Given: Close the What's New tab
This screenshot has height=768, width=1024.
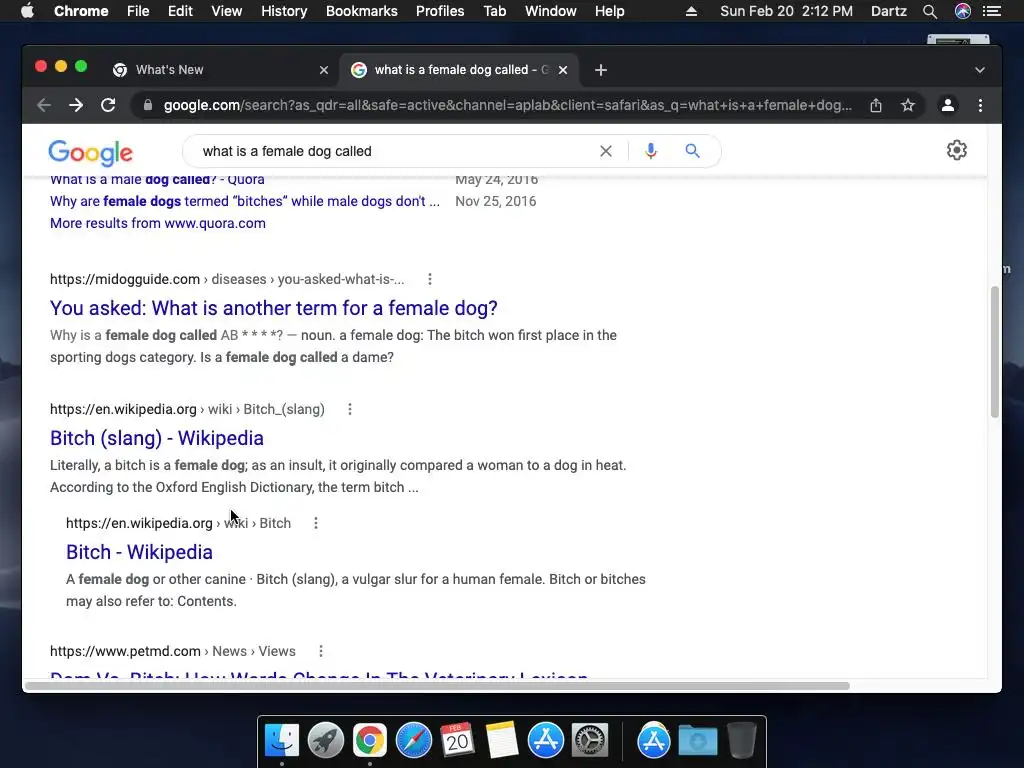Looking at the screenshot, I should click(x=324, y=70).
